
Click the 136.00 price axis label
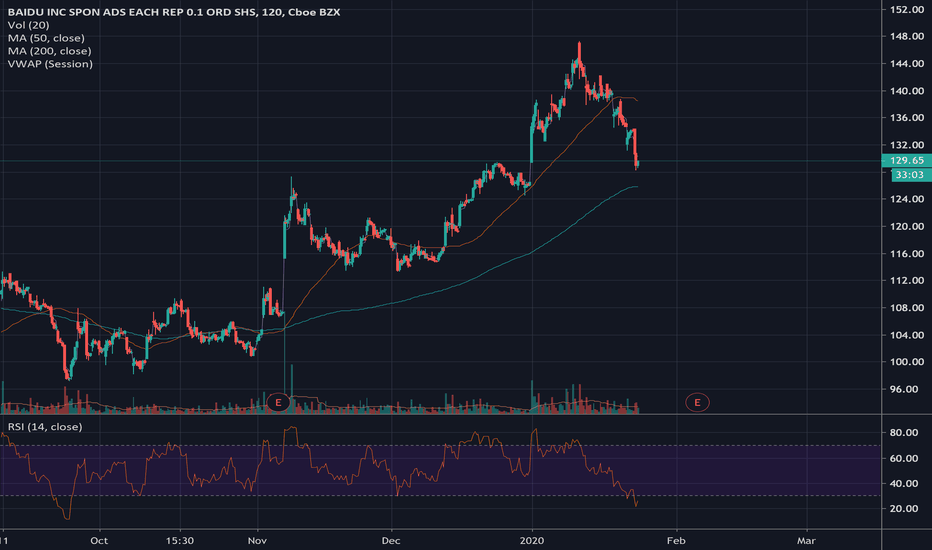(x=906, y=118)
